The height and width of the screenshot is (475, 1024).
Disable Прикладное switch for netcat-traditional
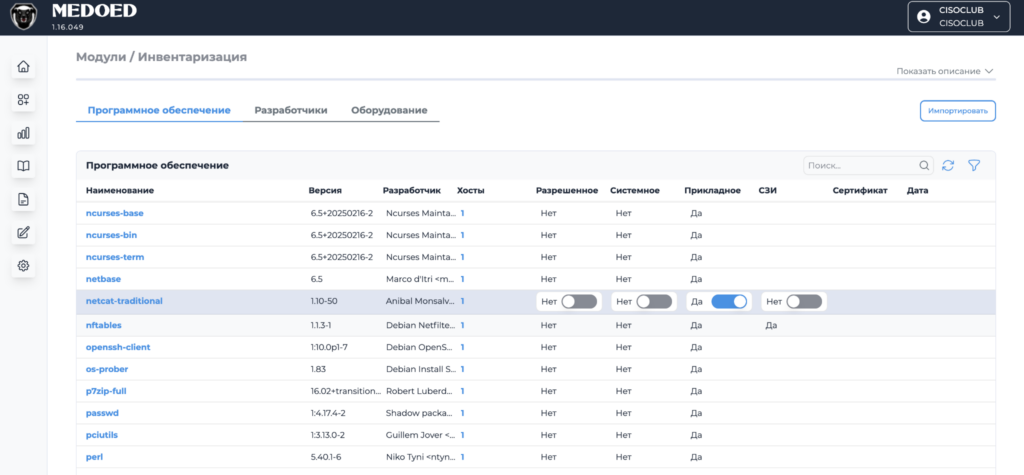click(x=729, y=301)
